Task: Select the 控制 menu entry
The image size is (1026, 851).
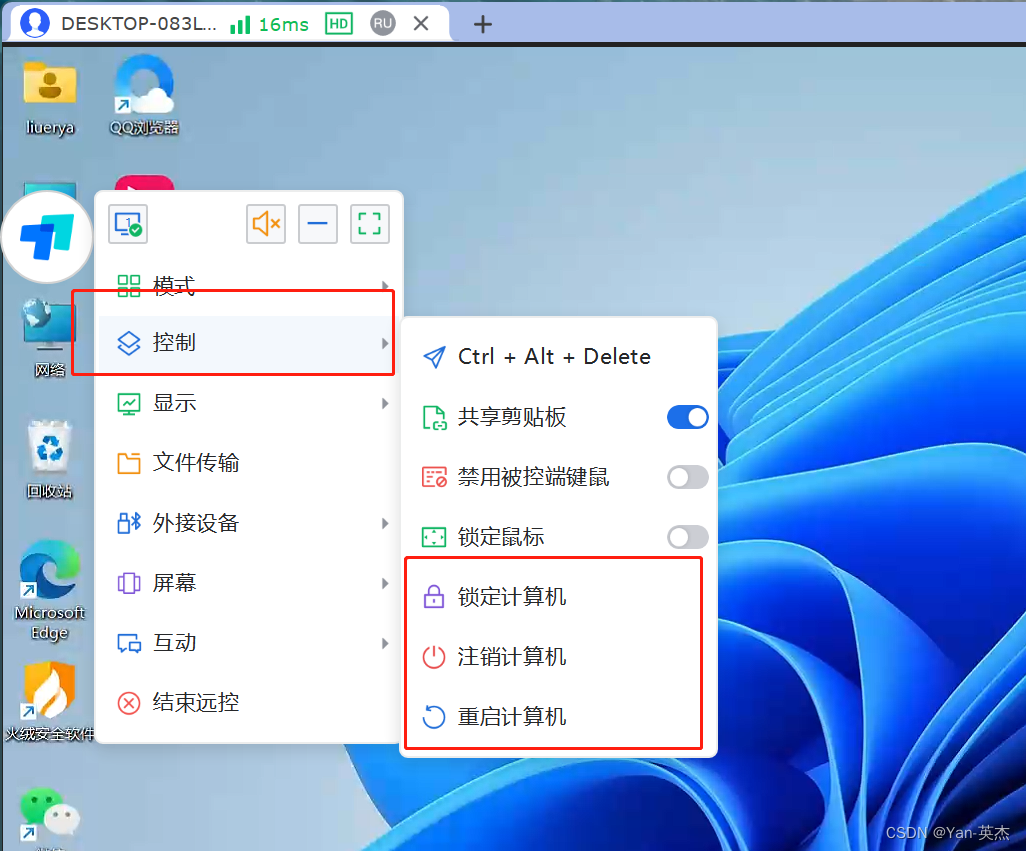Action: 249,343
